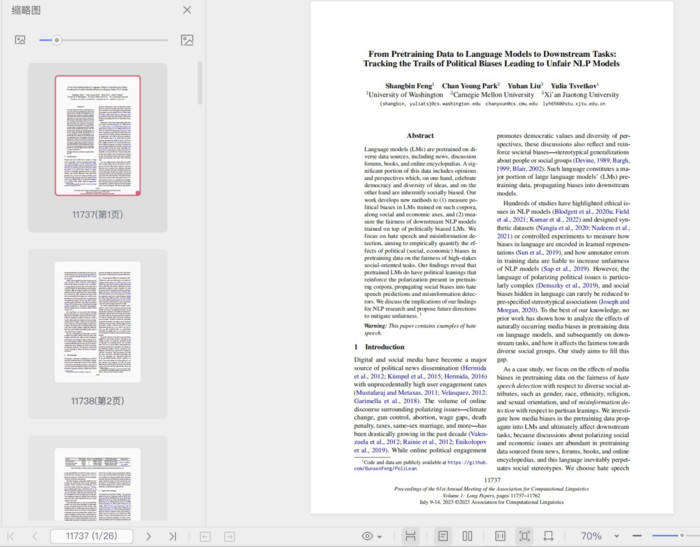700x547 pixels.
Task: Click author name Shangbin Feng
Action: [x=409, y=86]
